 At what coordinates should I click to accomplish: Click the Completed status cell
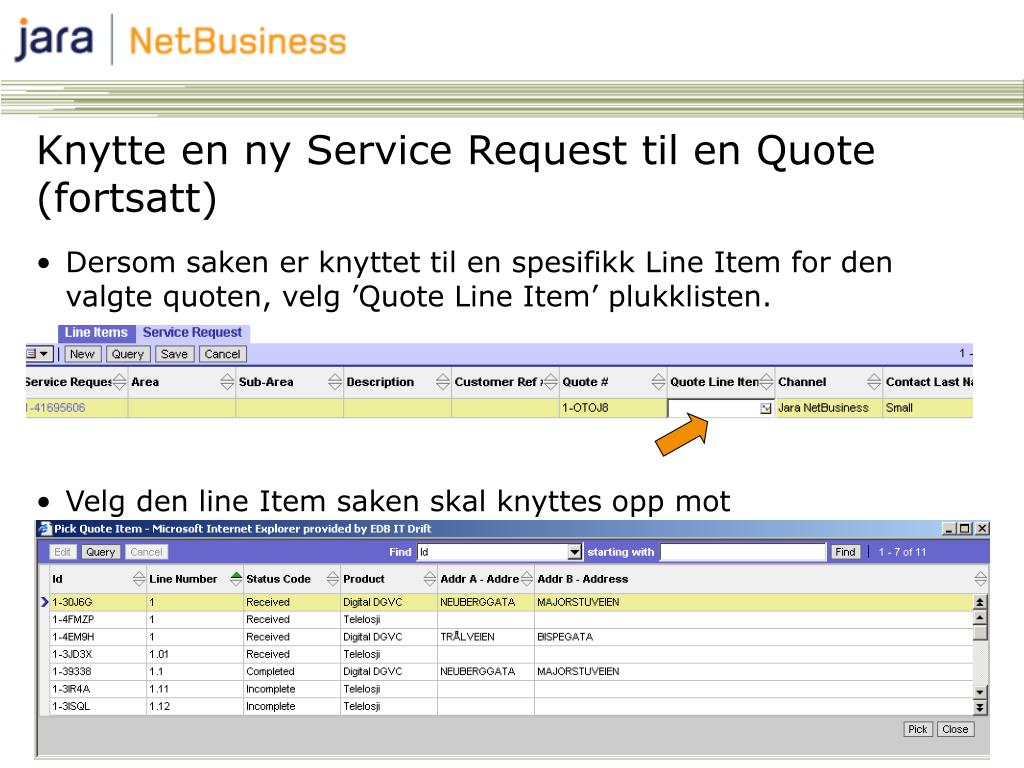click(291, 671)
